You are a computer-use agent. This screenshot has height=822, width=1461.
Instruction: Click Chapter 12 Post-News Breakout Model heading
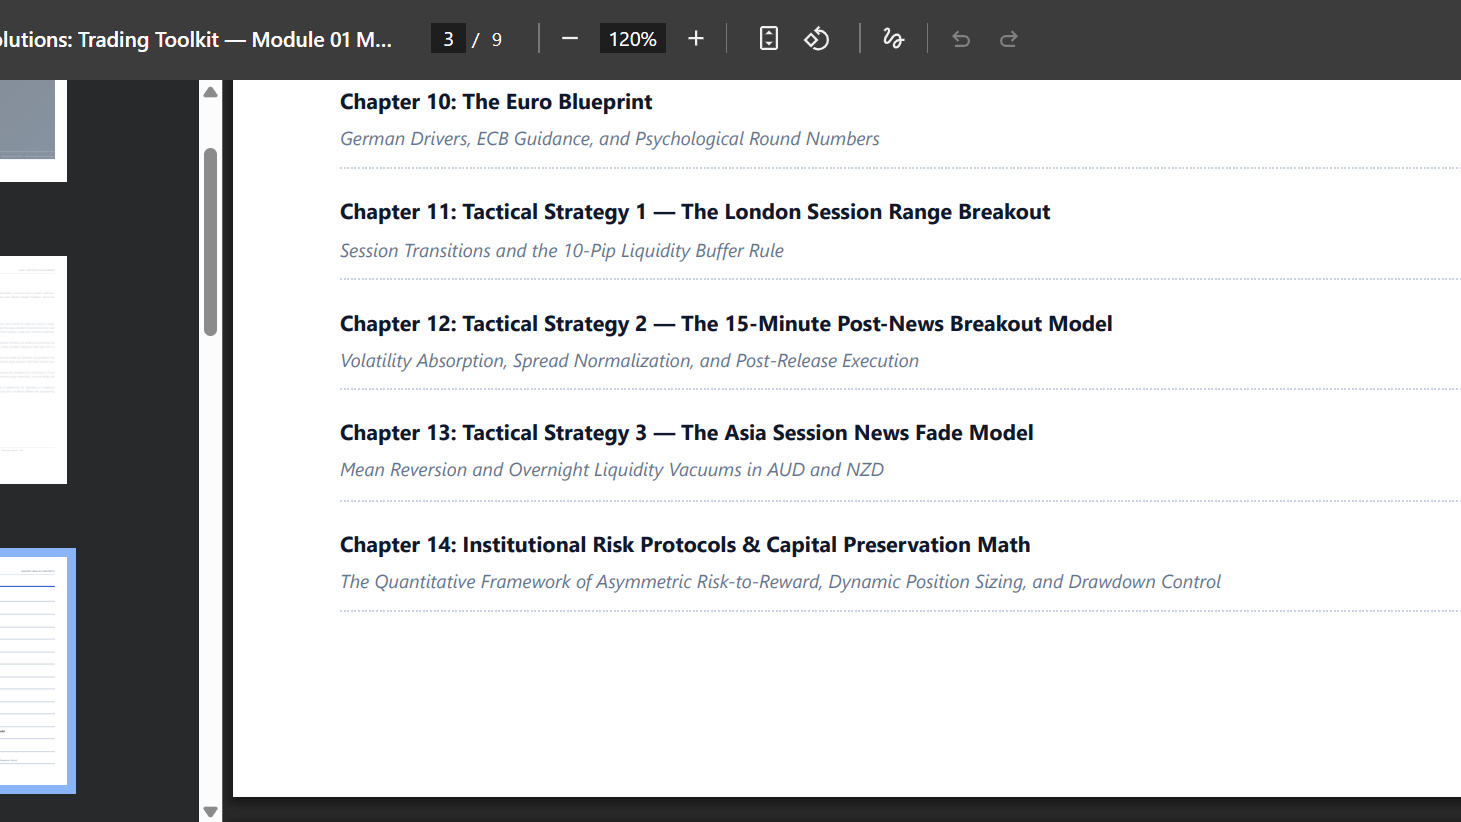tap(726, 324)
